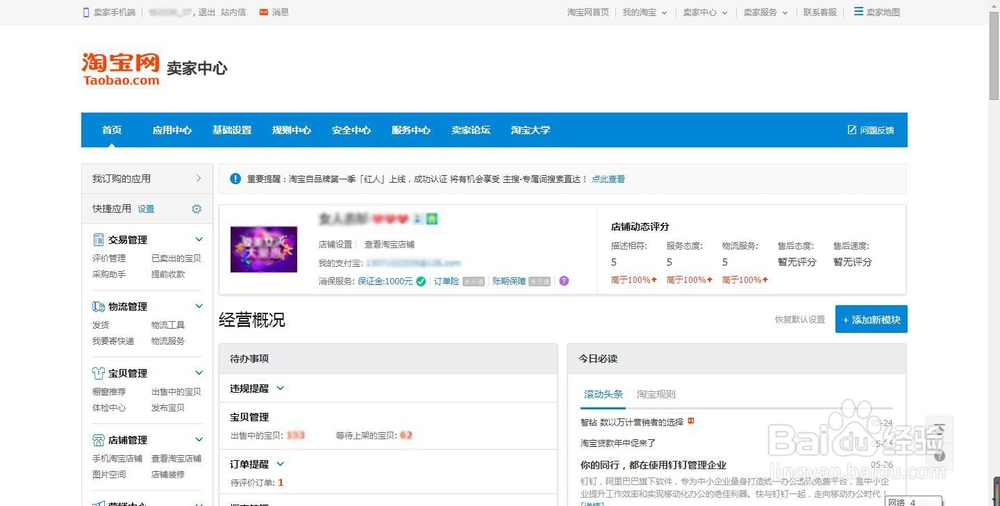Open 评价管理 in sidebar
This screenshot has width=1000, height=506.
coord(109,258)
